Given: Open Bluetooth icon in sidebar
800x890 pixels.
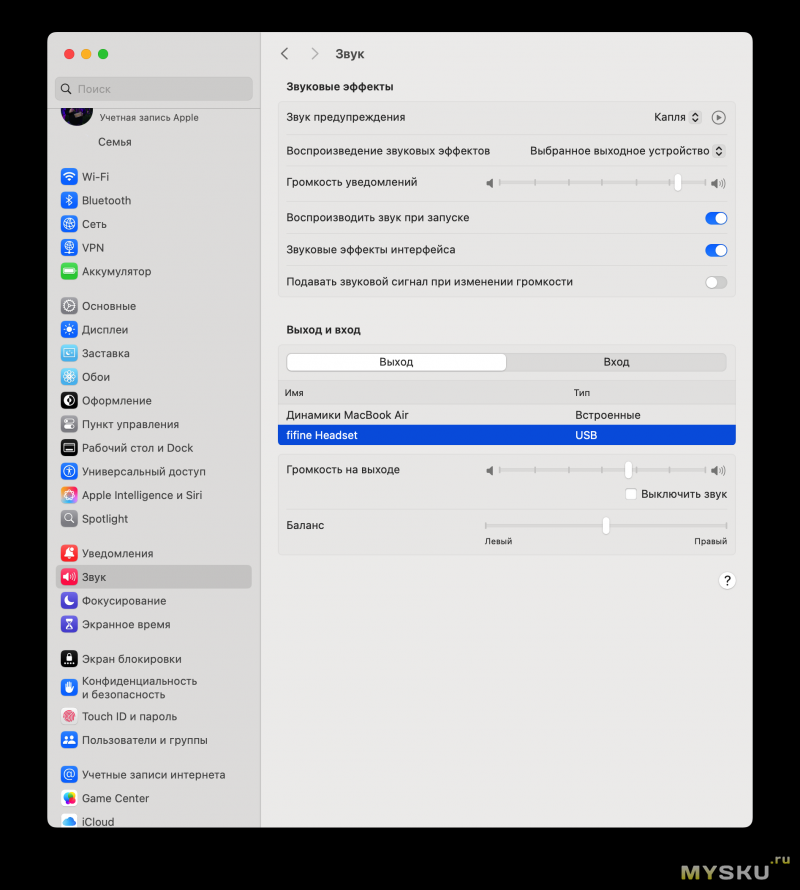Looking at the screenshot, I should [x=69, y=200].
